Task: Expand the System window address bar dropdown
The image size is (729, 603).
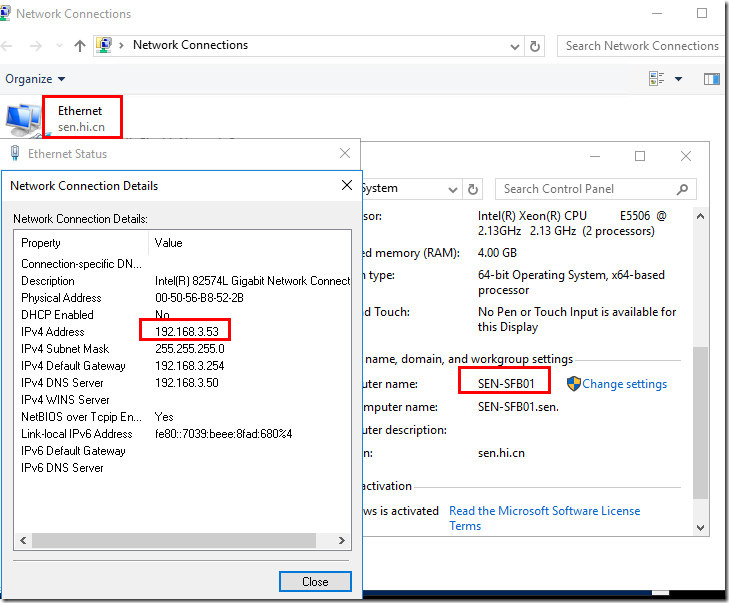Action: tap(452, 189)
